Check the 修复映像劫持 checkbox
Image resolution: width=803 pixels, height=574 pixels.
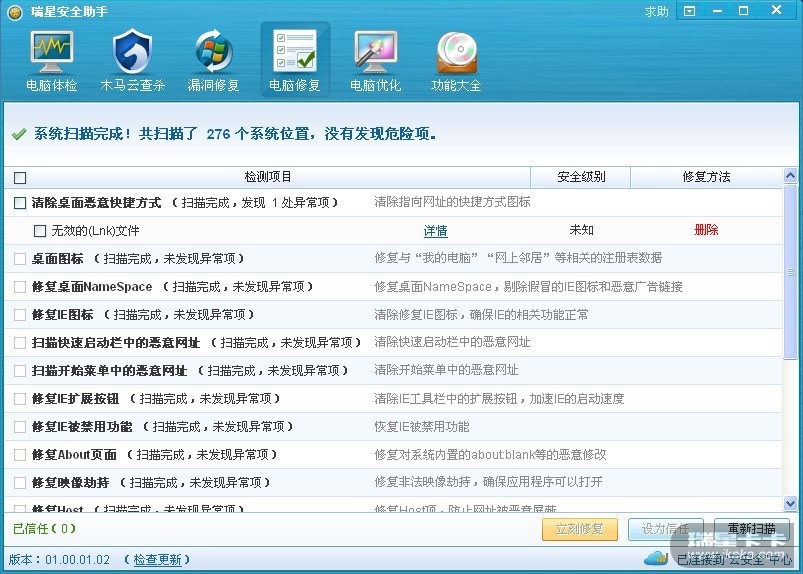pos(20,482)
